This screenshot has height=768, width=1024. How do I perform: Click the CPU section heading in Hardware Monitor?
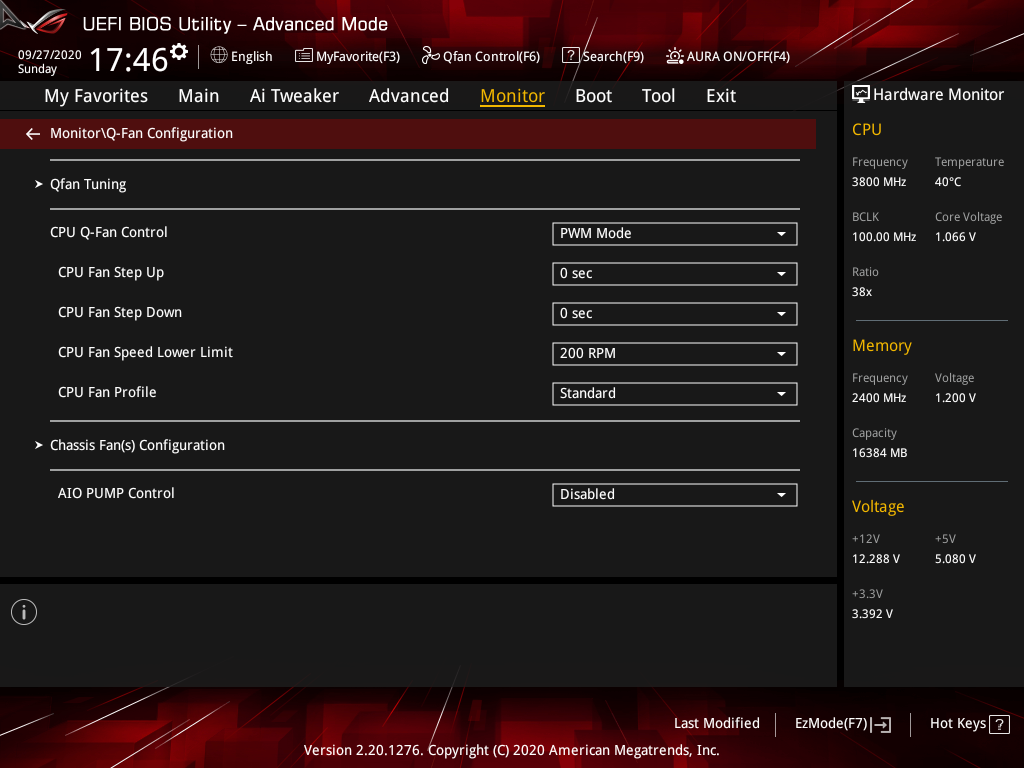coord(867,130)
